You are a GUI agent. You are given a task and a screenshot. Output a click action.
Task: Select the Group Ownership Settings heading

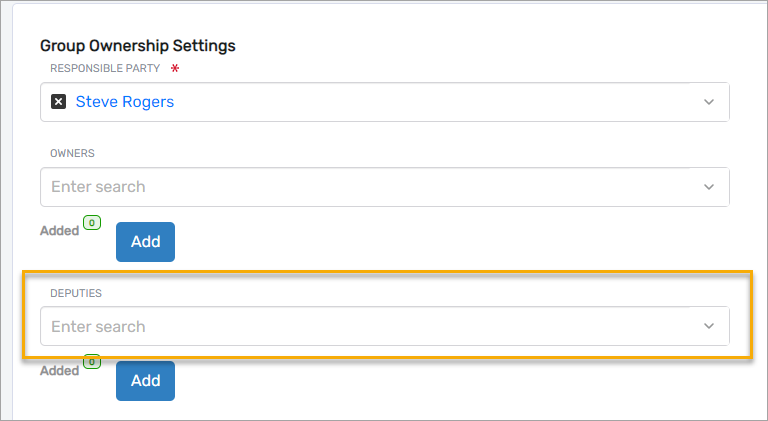click(x=138, y=46)
